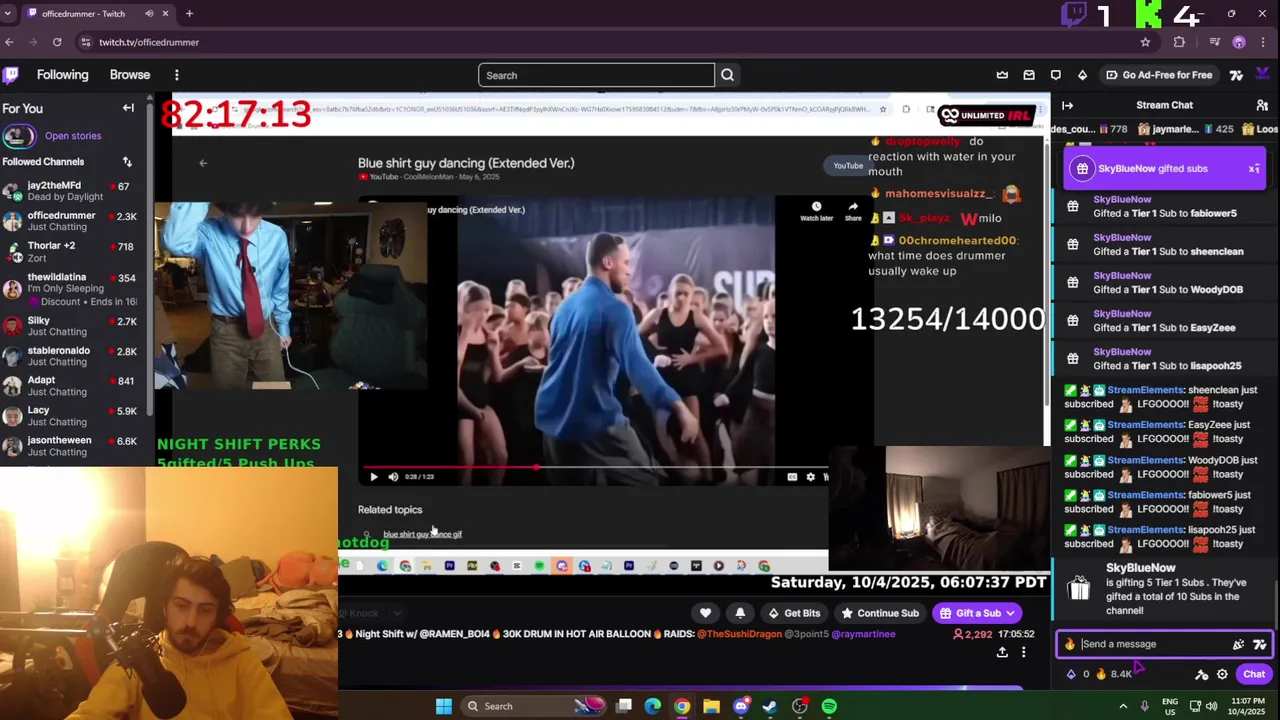This screenshot has height=720, width=1280.
Task: Click Go Ad-Free for Free button
Action: tap(1159, 75)
